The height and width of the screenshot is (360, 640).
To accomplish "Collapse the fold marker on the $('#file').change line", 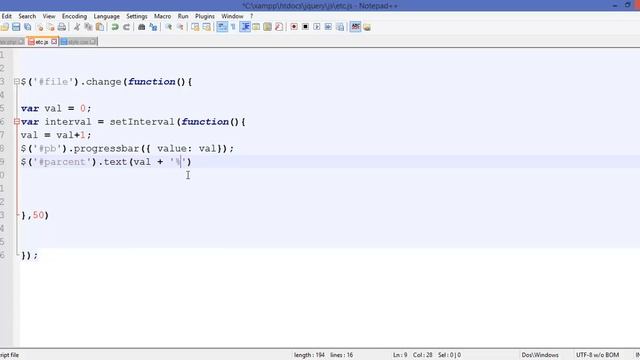I will pyautogui.click(x=17, y=82).
